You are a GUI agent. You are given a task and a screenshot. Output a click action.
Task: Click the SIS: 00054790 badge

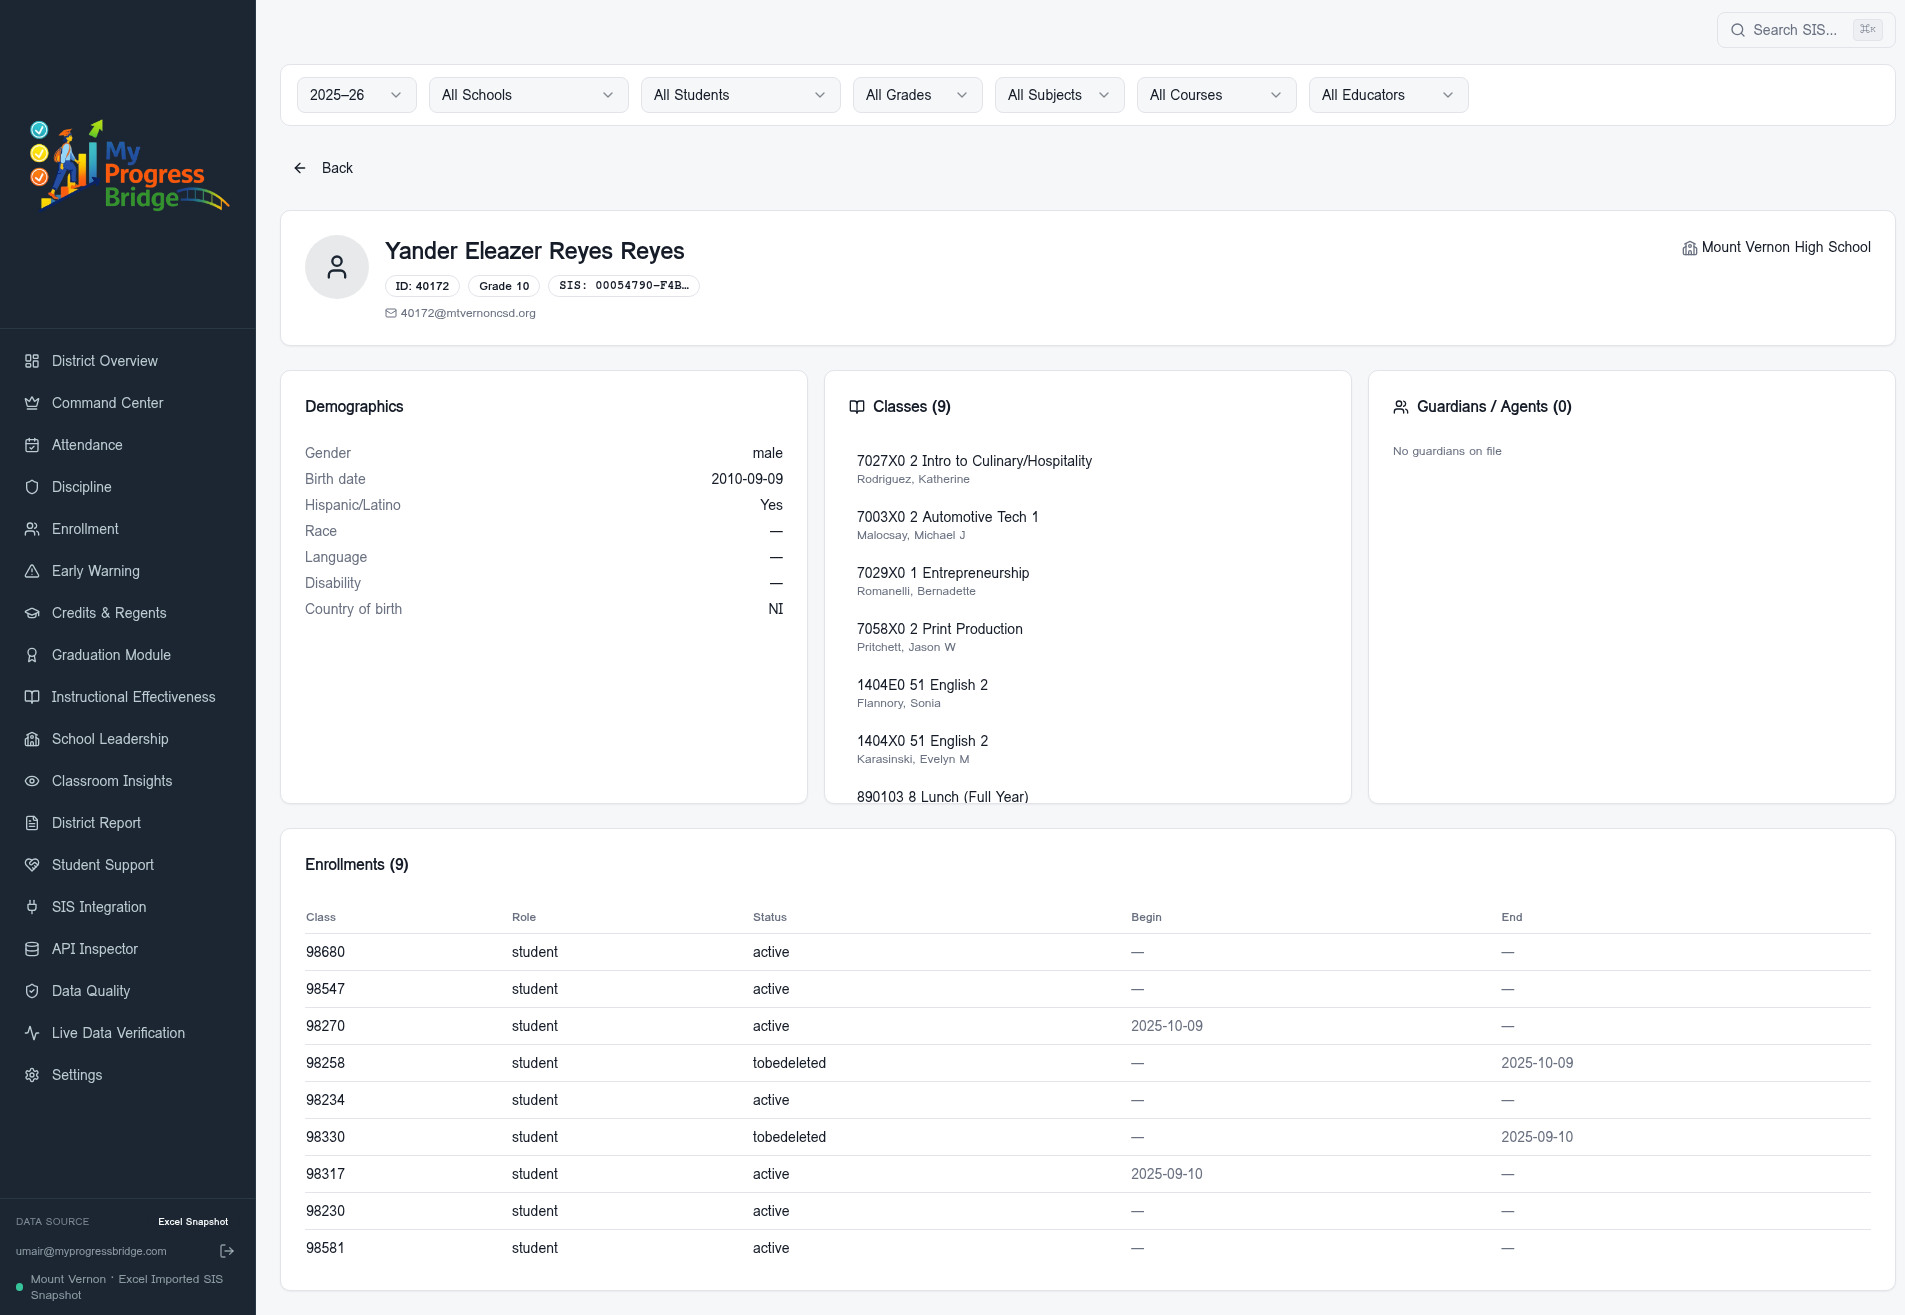click(x=624, y=286)
